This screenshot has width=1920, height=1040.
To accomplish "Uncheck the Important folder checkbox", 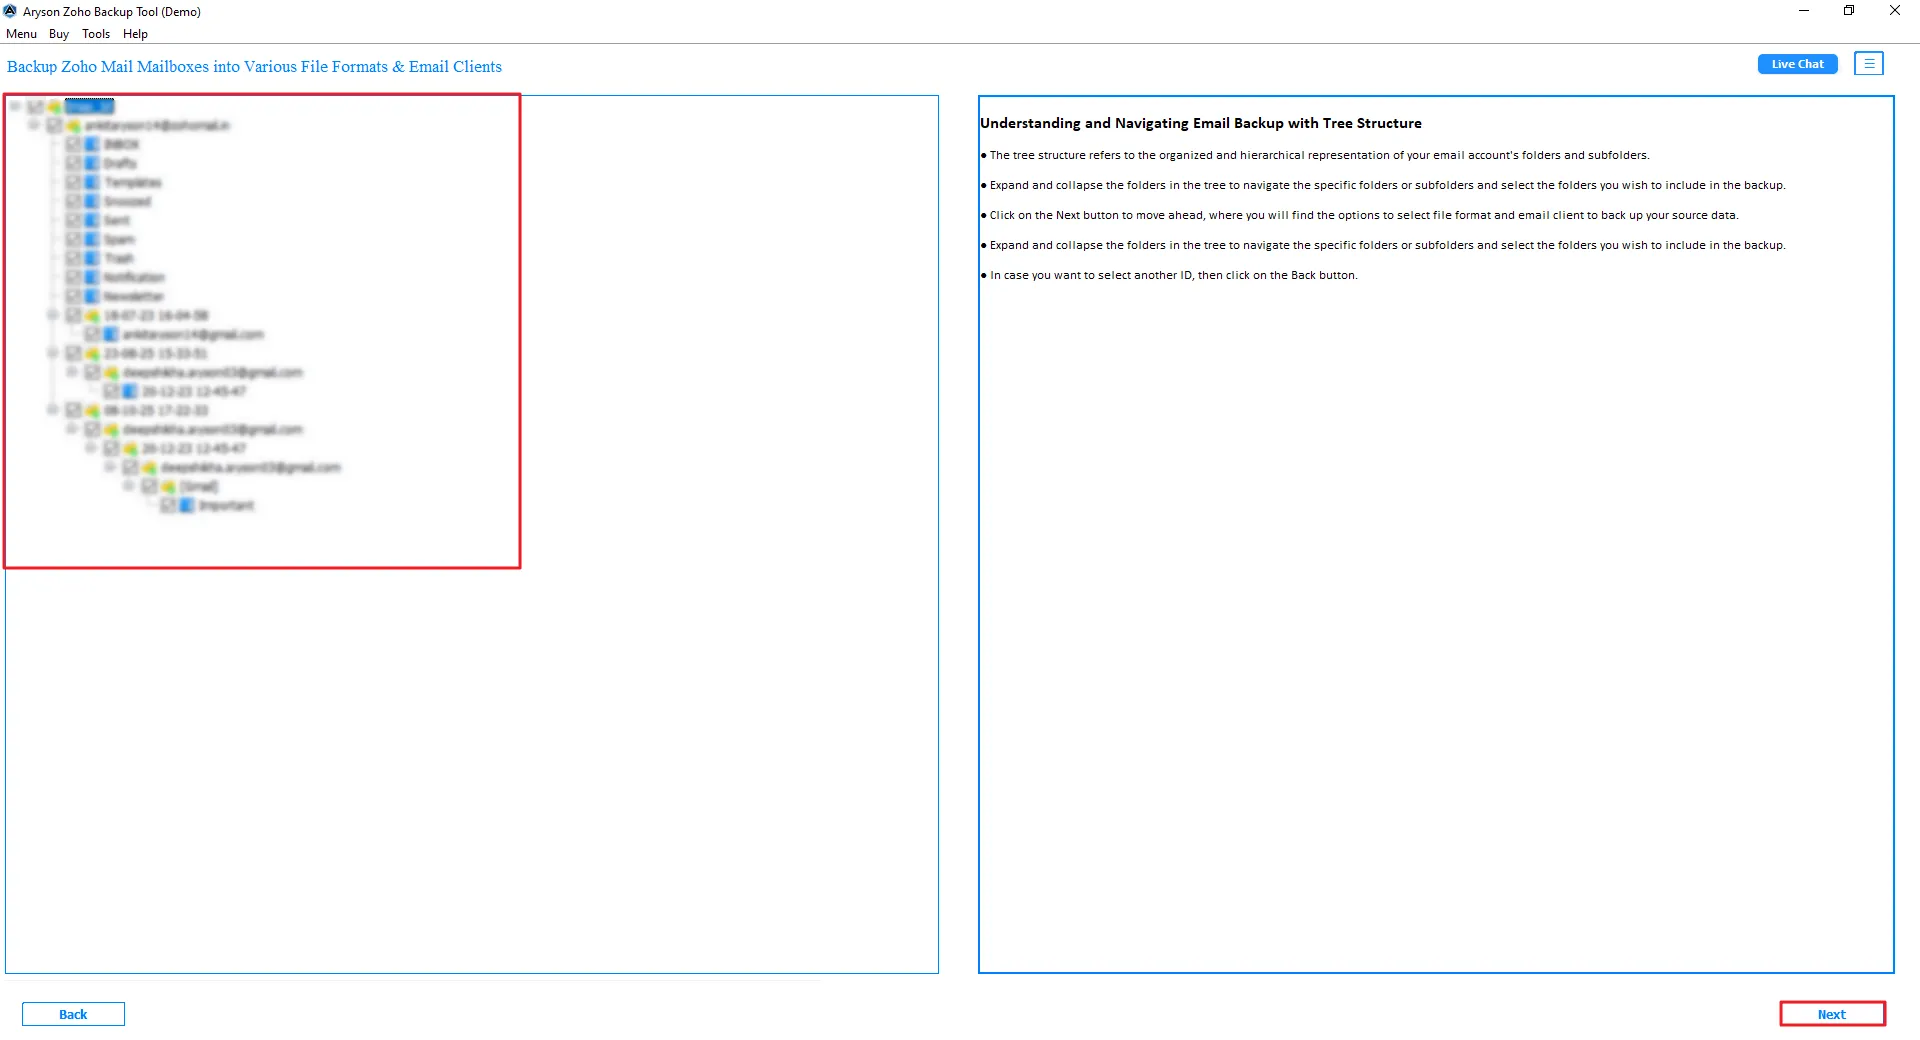I will (x=168, y=505).
